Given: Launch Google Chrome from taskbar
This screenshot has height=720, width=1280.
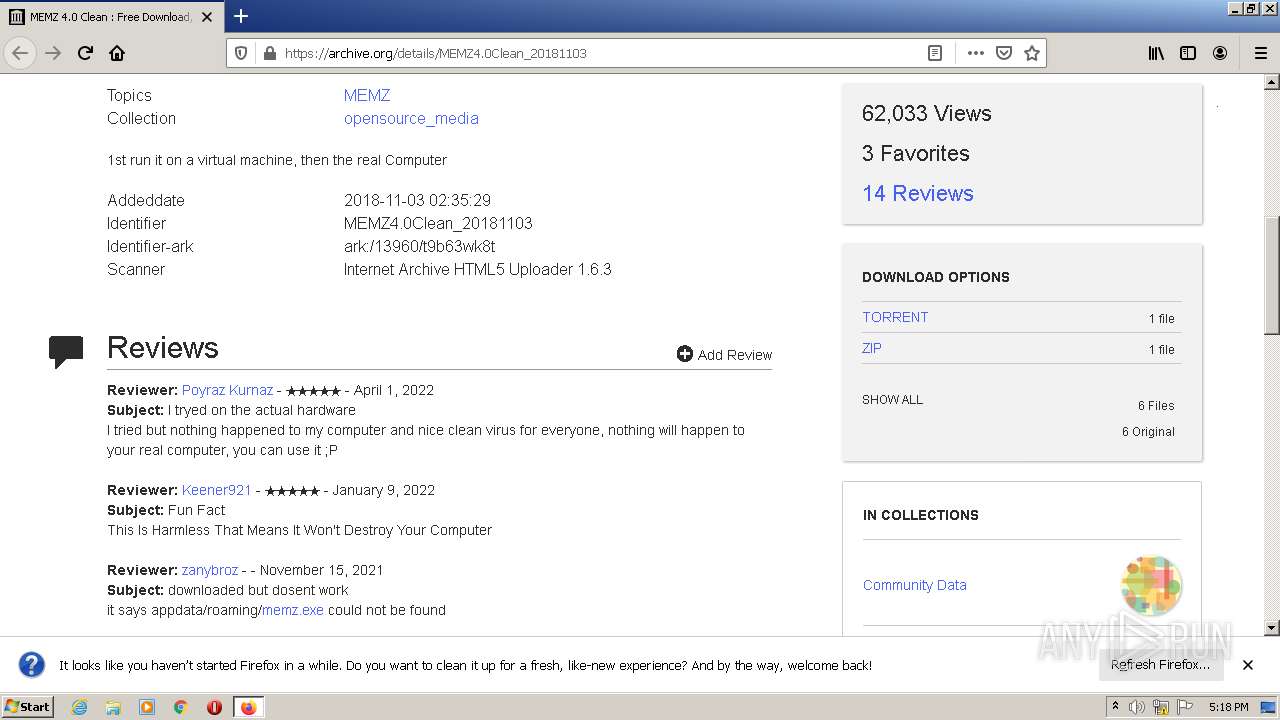Looking at the screenshot, I should (181, 707).
